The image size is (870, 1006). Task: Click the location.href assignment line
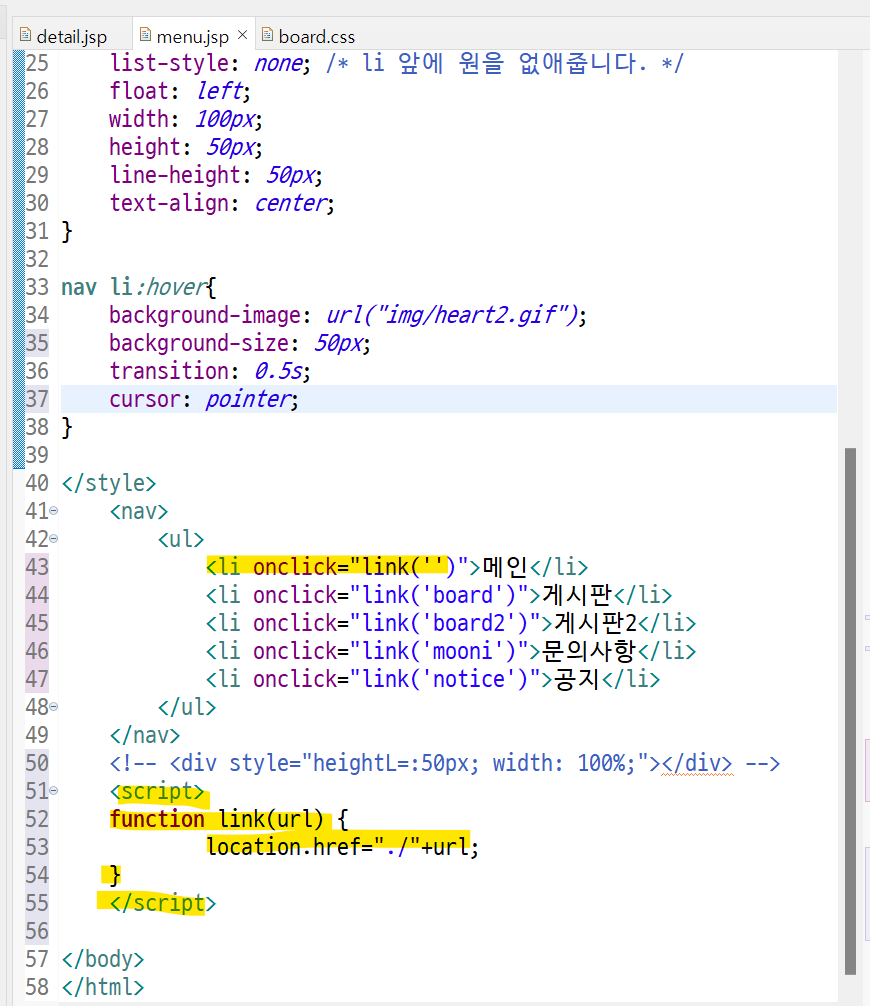coord(343,848)
